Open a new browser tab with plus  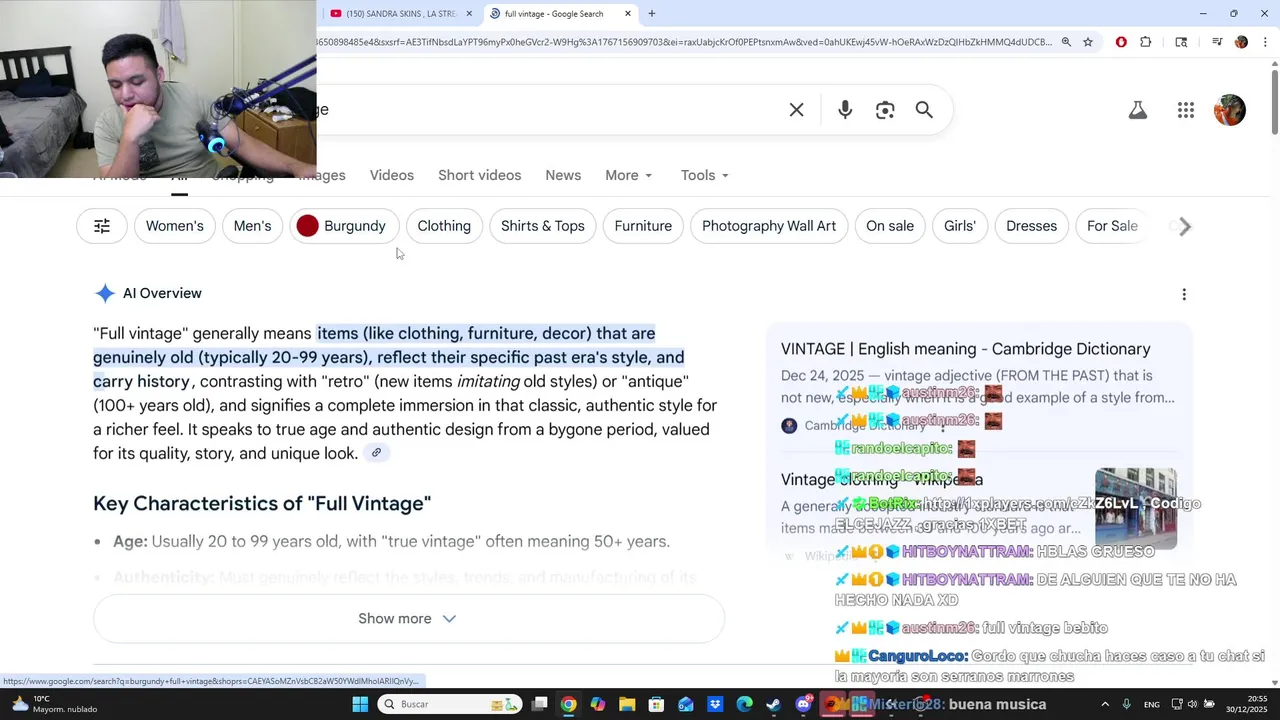click(652, 13)
